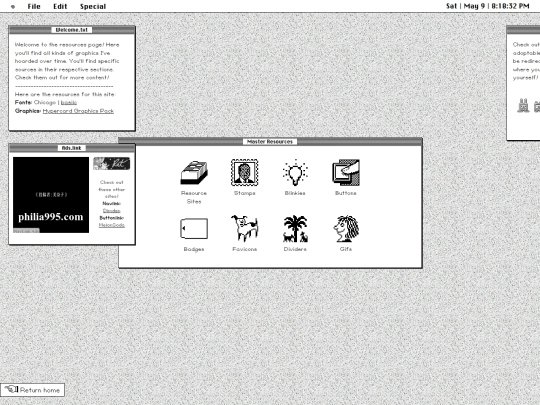Open the Dividers palm tree icon
The height and width of the screenshot is (405, 540).
click(295, 228)
